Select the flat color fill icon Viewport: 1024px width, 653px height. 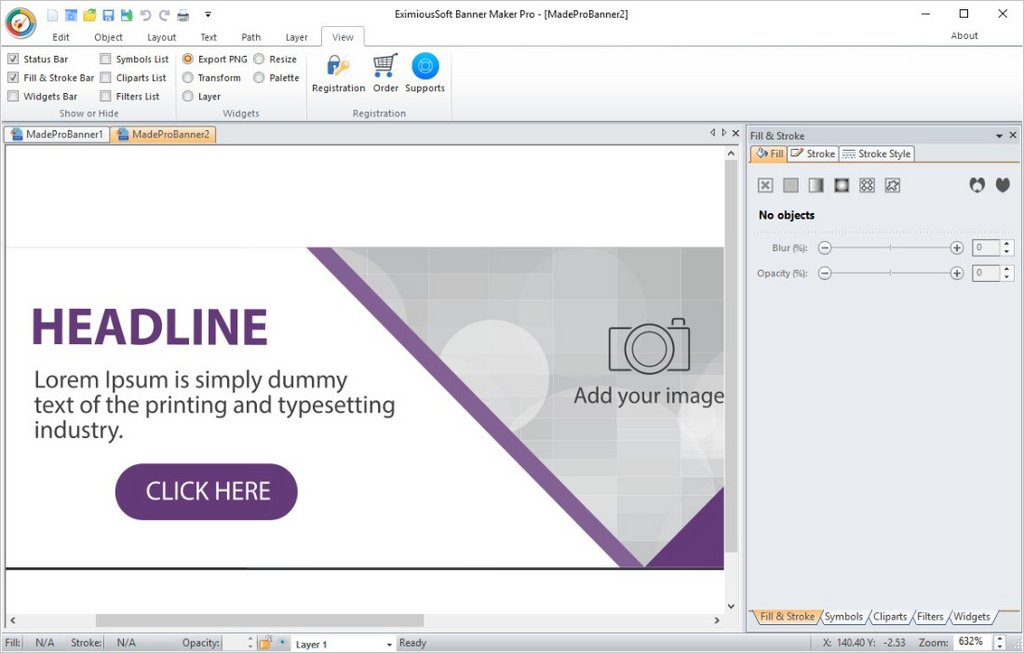pos(791,185)
